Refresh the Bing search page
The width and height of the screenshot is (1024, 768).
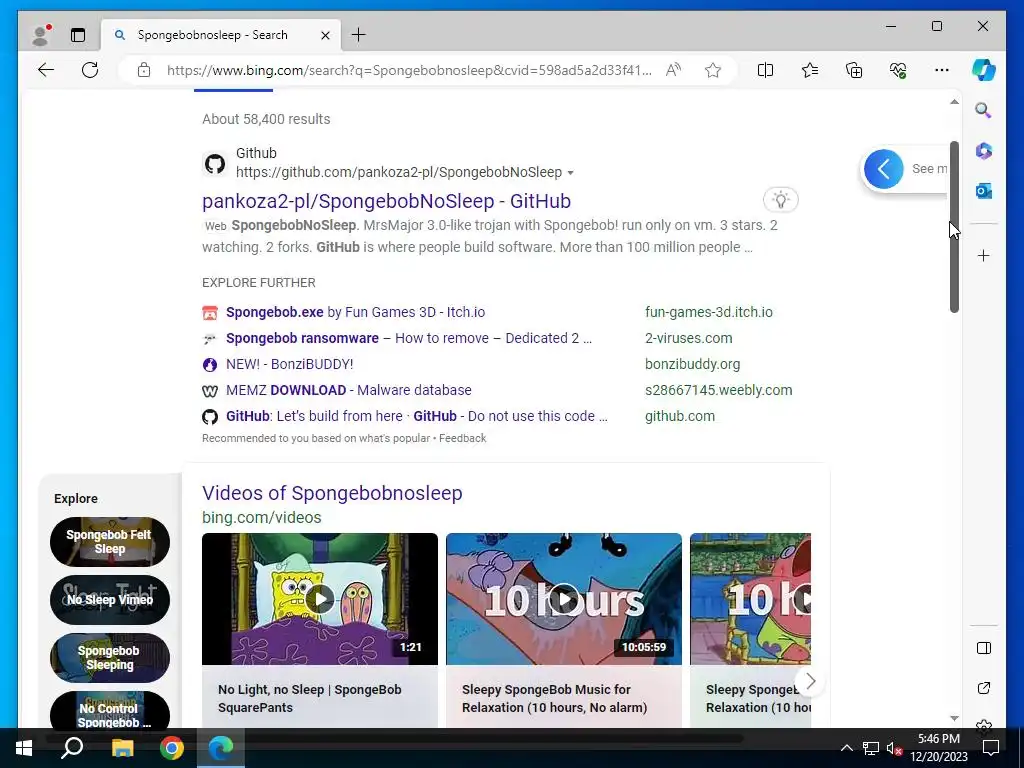[90, 70]
